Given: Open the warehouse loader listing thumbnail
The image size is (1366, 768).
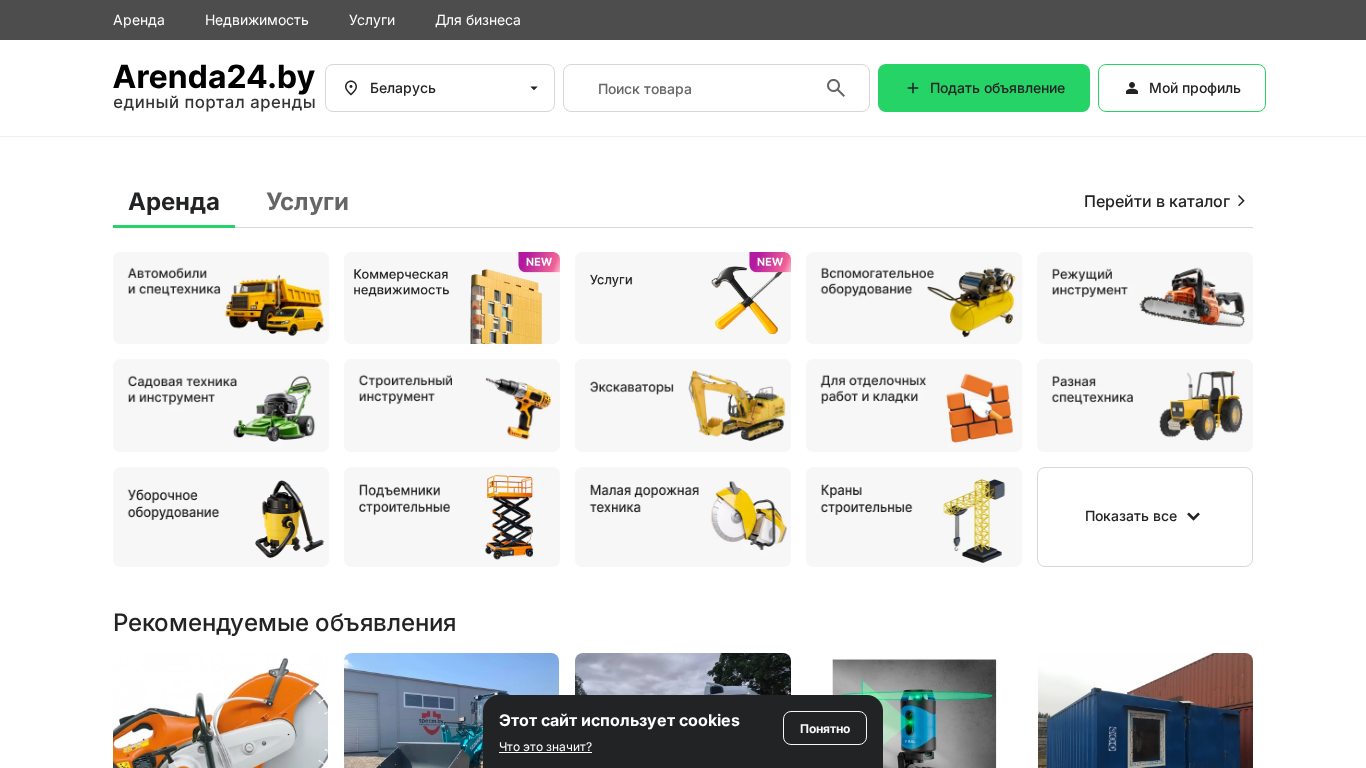Looking at the screenshot, I should click(x=452, y=710).
